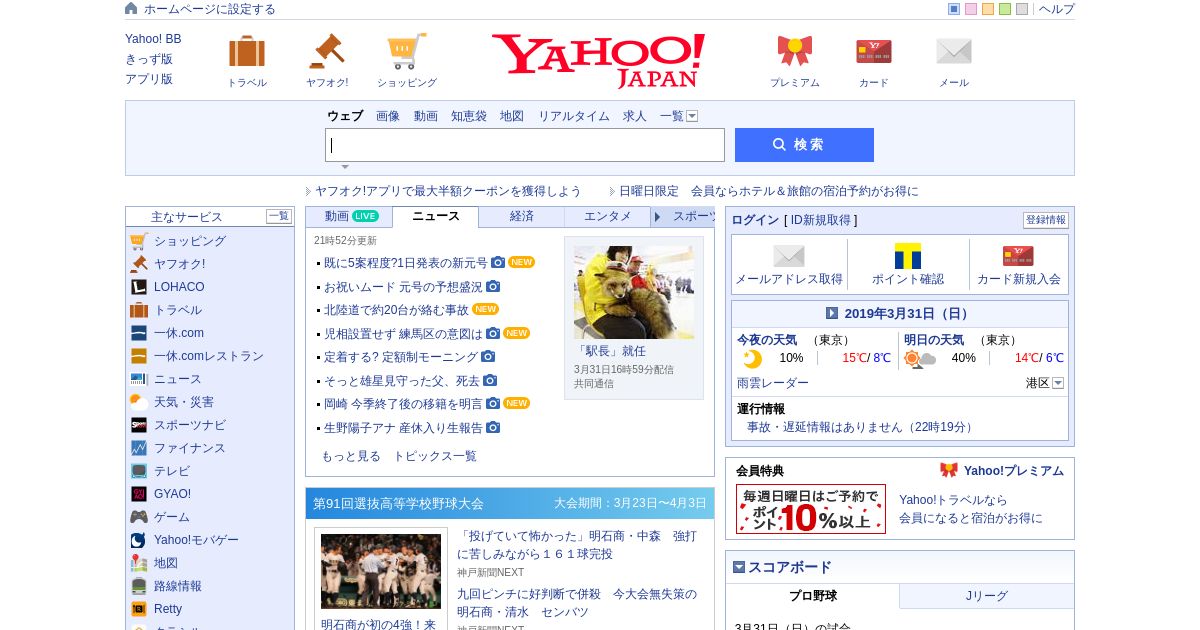Viewport: 1200px width, 630px height.
Task: Click the sidebar Yahoo!モバゲー icon
Action: point(139,540)
